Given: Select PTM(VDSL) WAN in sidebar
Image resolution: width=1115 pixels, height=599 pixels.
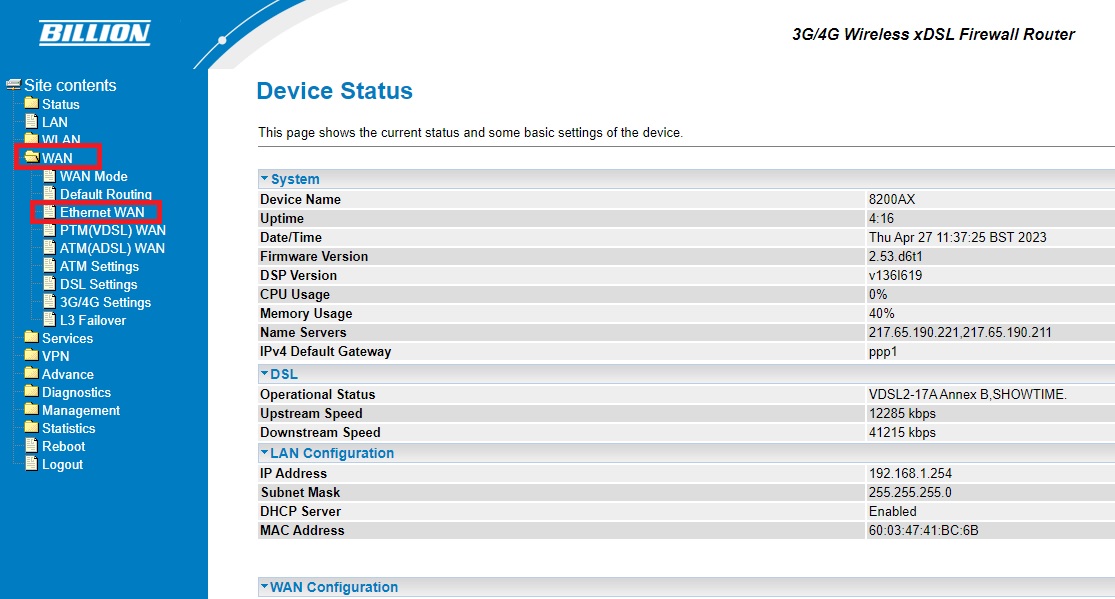Looking at the screenshot, I should (x=112, y=230).
